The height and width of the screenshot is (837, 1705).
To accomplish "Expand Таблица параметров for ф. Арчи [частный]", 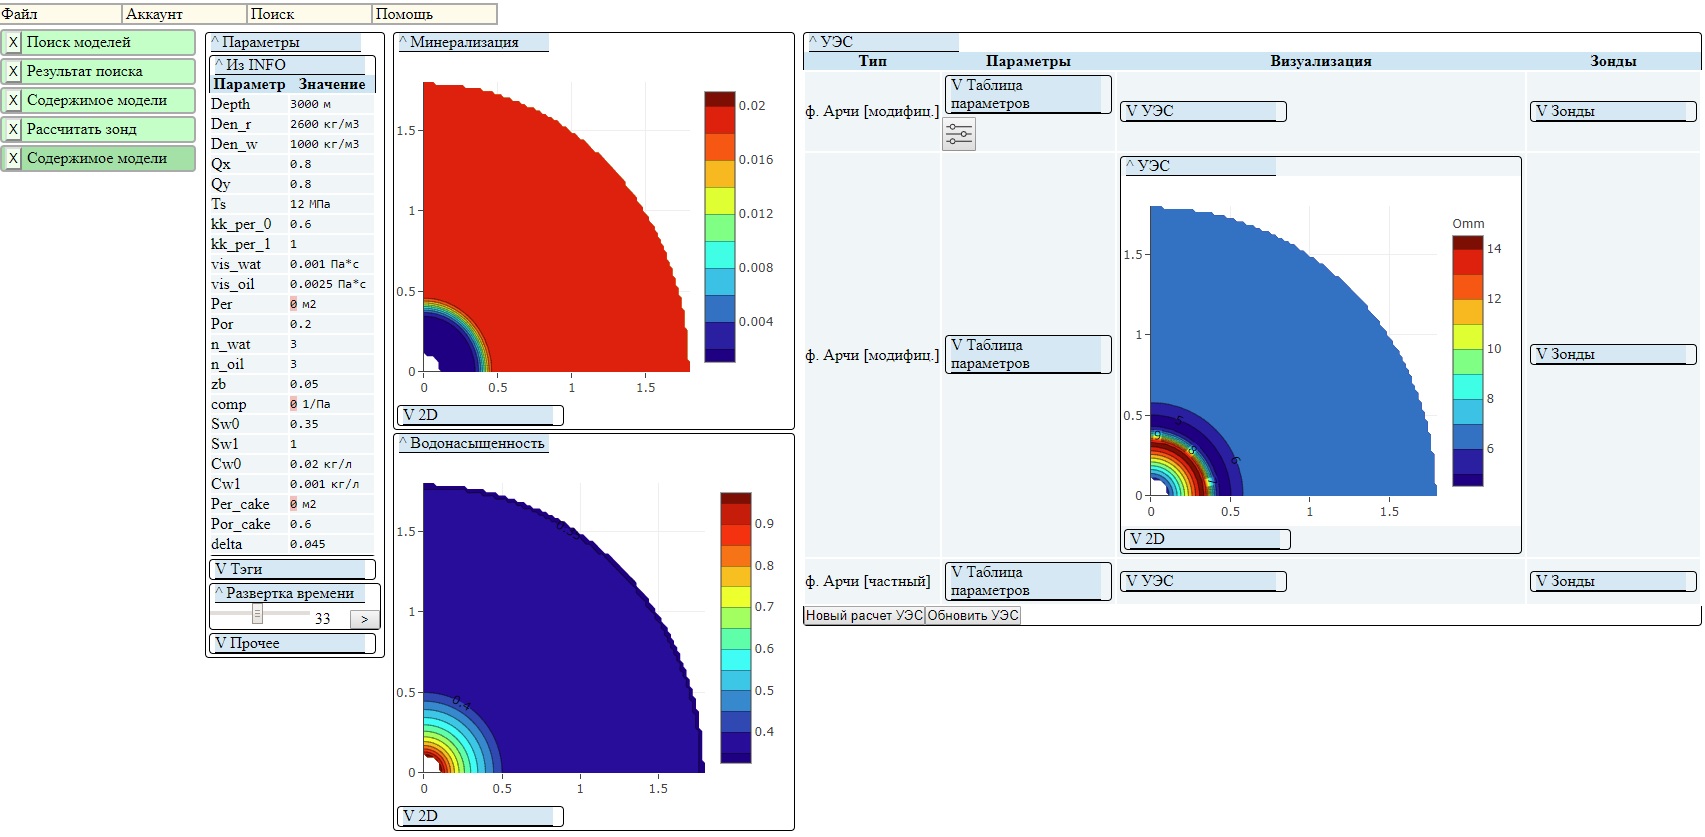I will click(x=1026, y=581).
